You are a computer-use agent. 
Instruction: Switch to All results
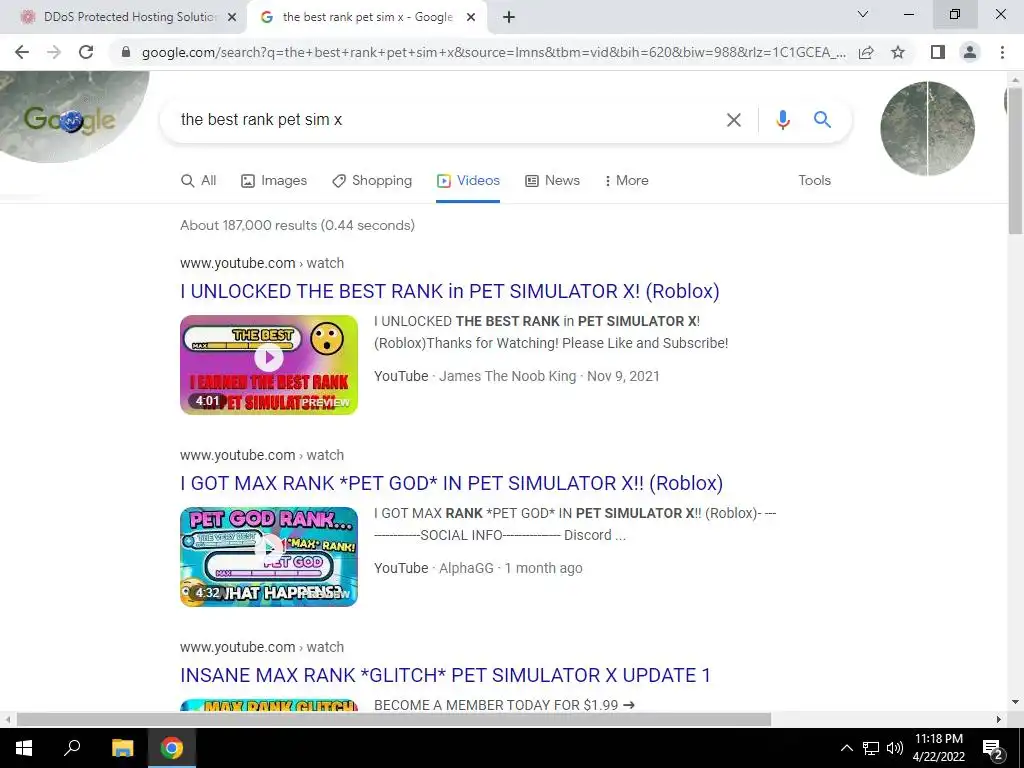tap(199, 181)
